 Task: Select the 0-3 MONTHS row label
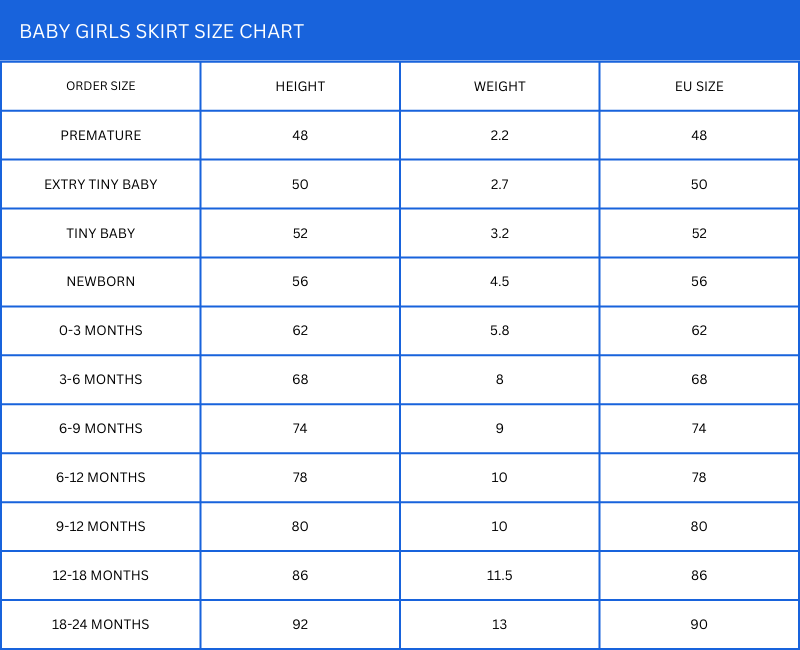101,330
